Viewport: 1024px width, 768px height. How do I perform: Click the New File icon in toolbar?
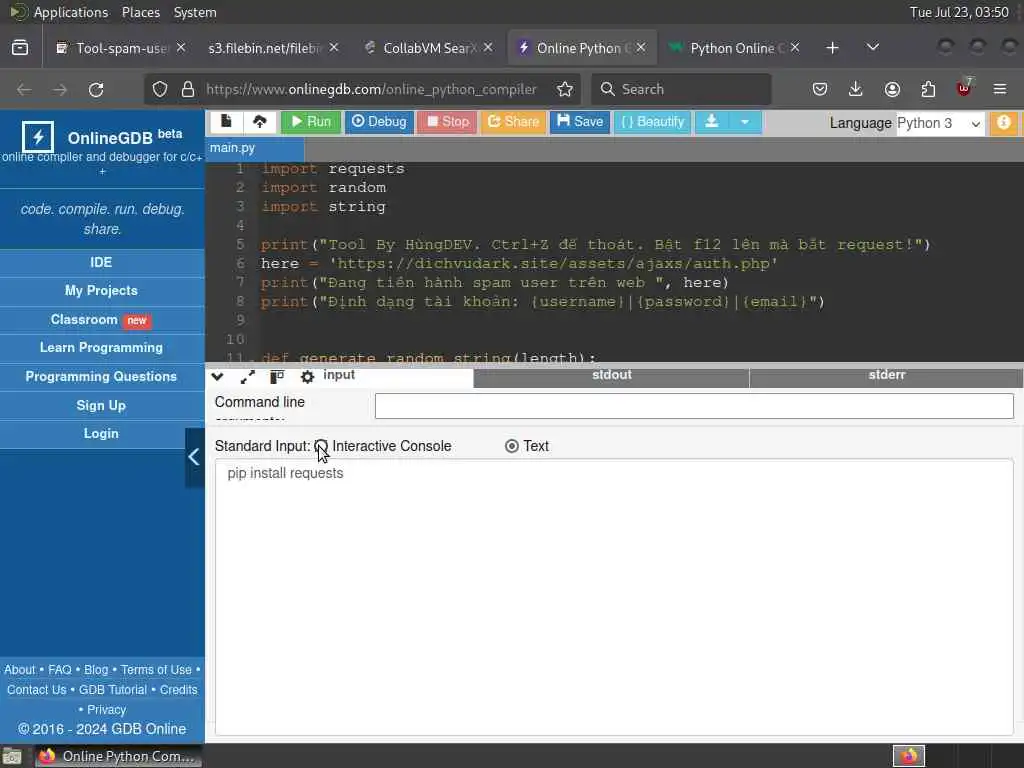[x=226, y=121]
